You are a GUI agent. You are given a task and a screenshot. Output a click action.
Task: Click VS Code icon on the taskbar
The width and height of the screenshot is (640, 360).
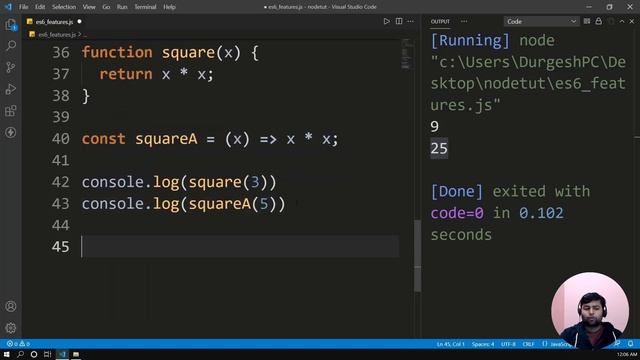coord(62,354)
